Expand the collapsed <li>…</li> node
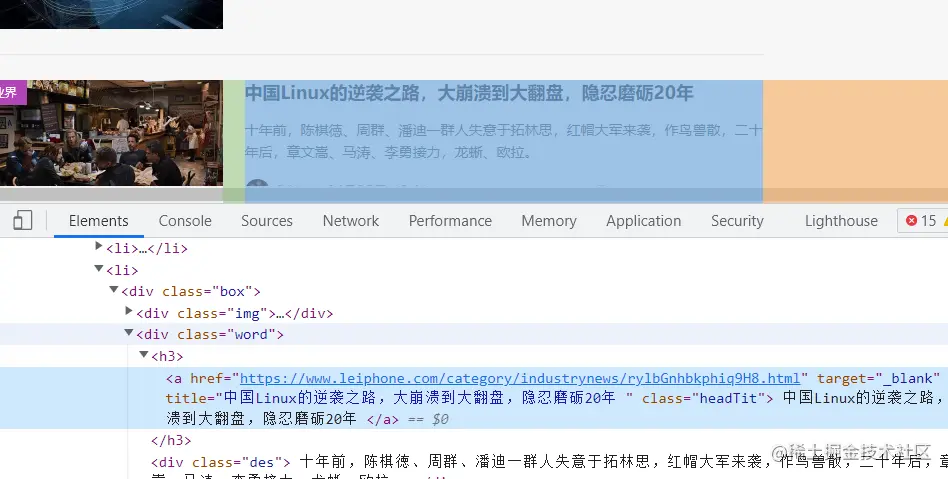The image size is (948, 479). pos(99,247)
